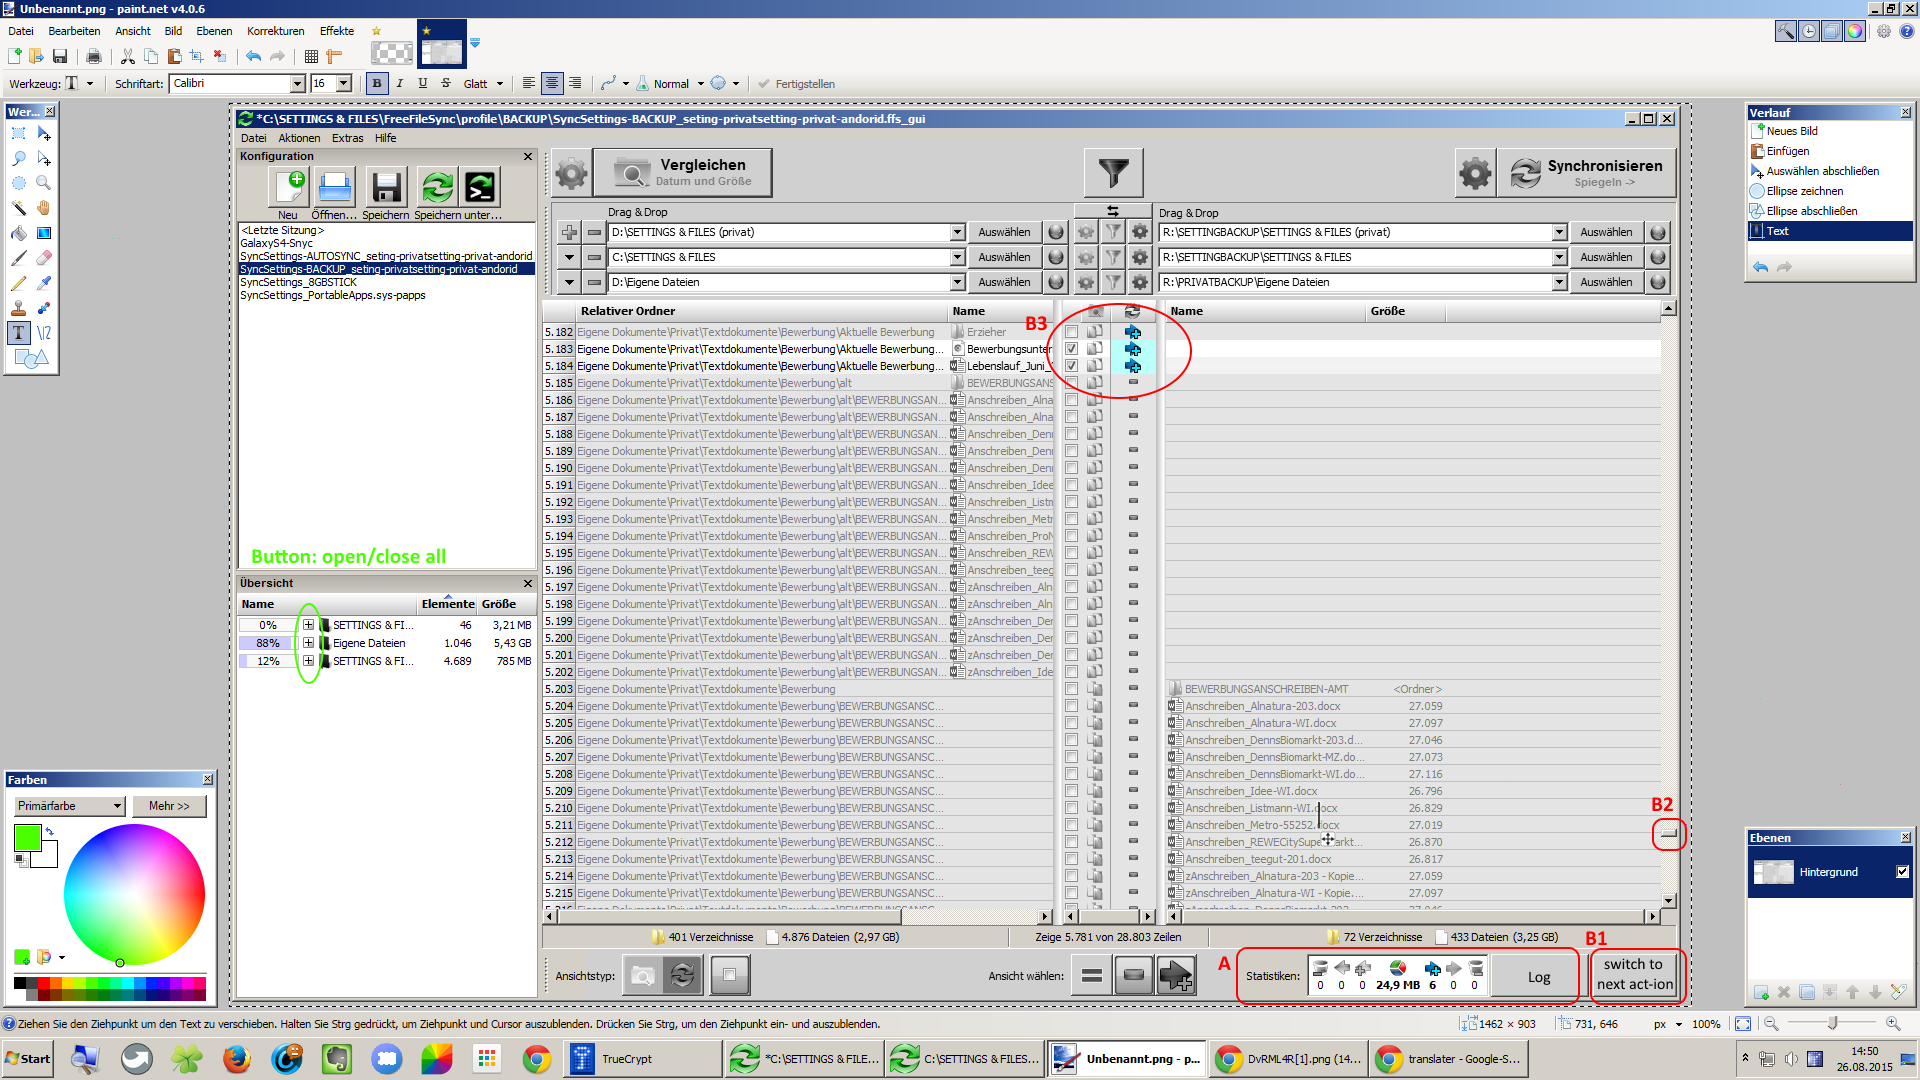Open the Effekte menu
The width and height of the screenshot is (1920, 1080).
pyautogui.click(x=337, y=31)
